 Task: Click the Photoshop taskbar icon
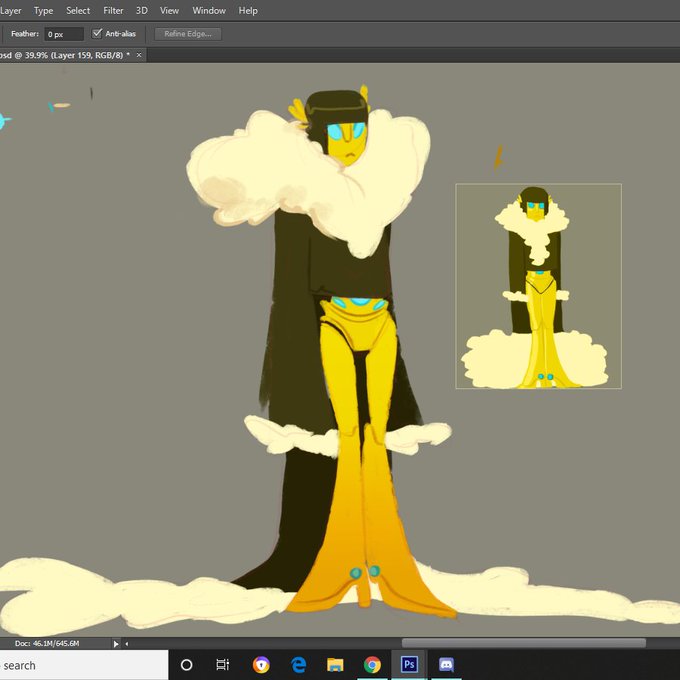[x=409, y=664]
